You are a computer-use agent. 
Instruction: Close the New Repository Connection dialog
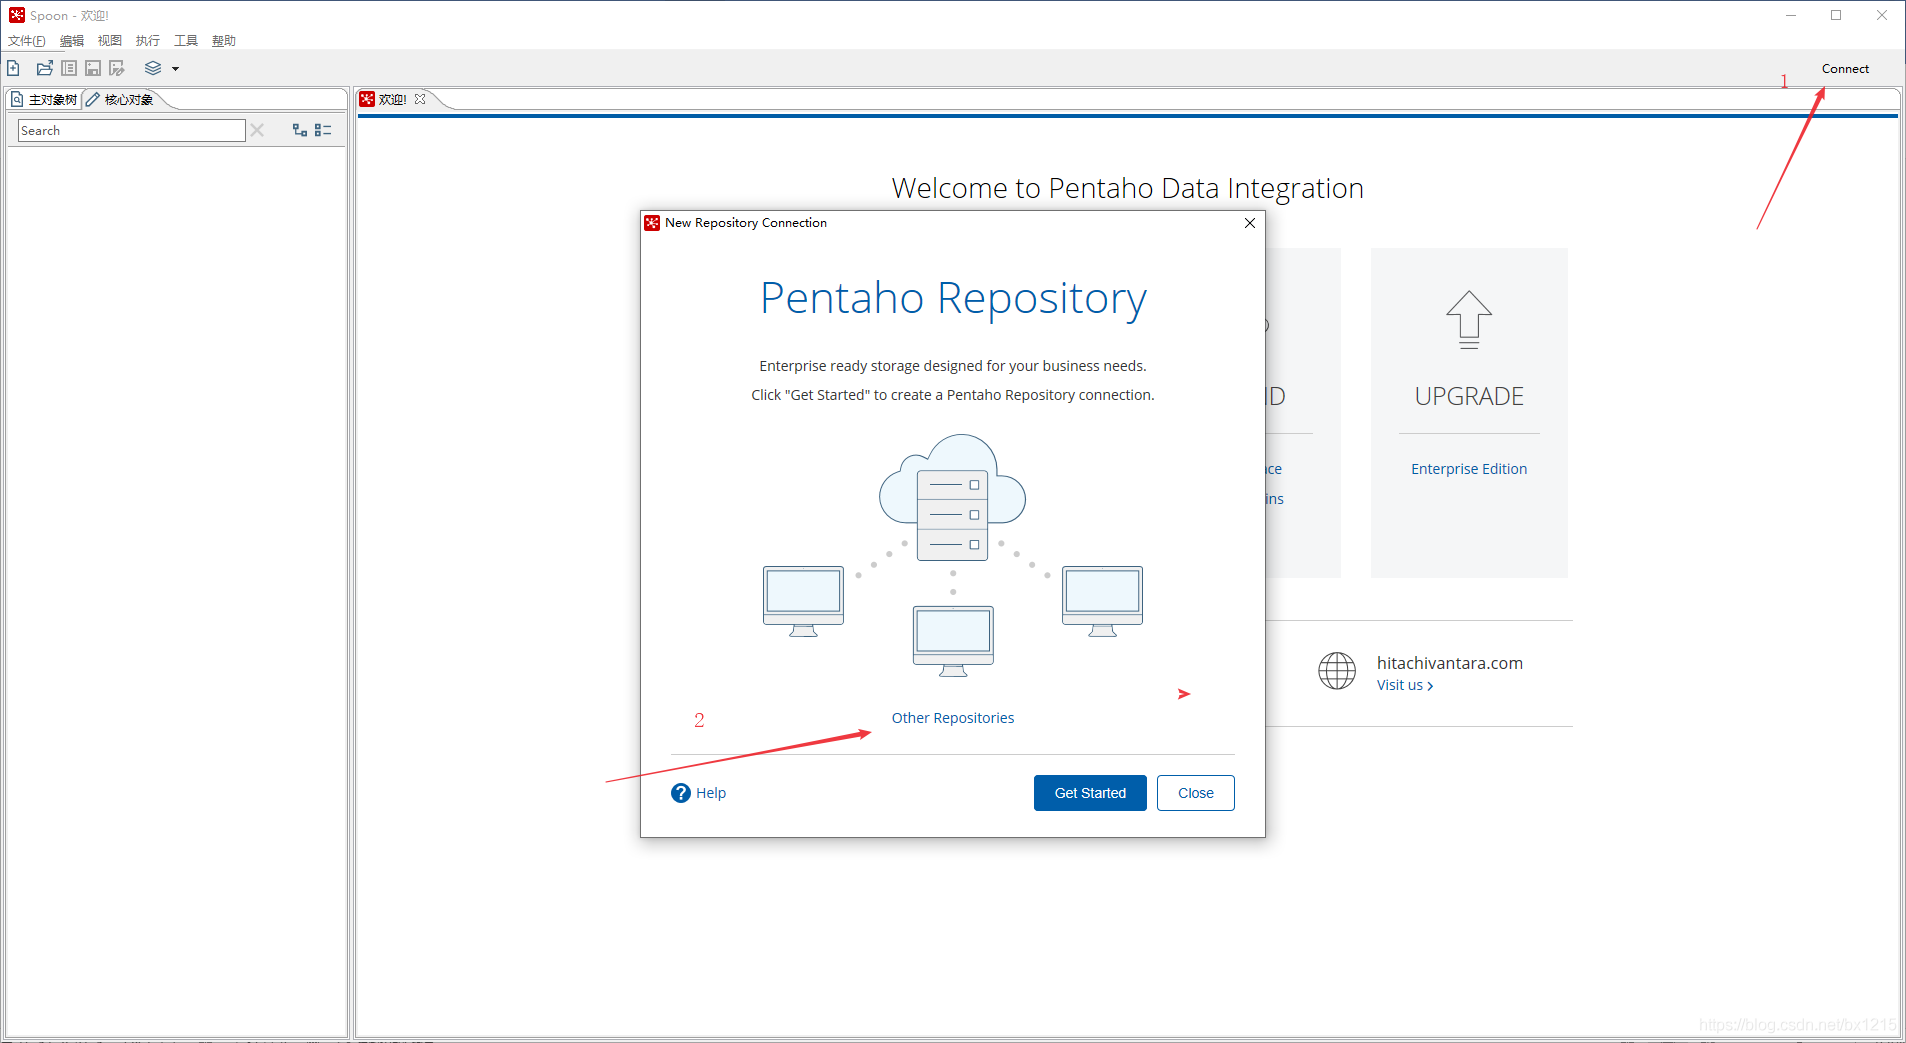(x=1250, y=223)
